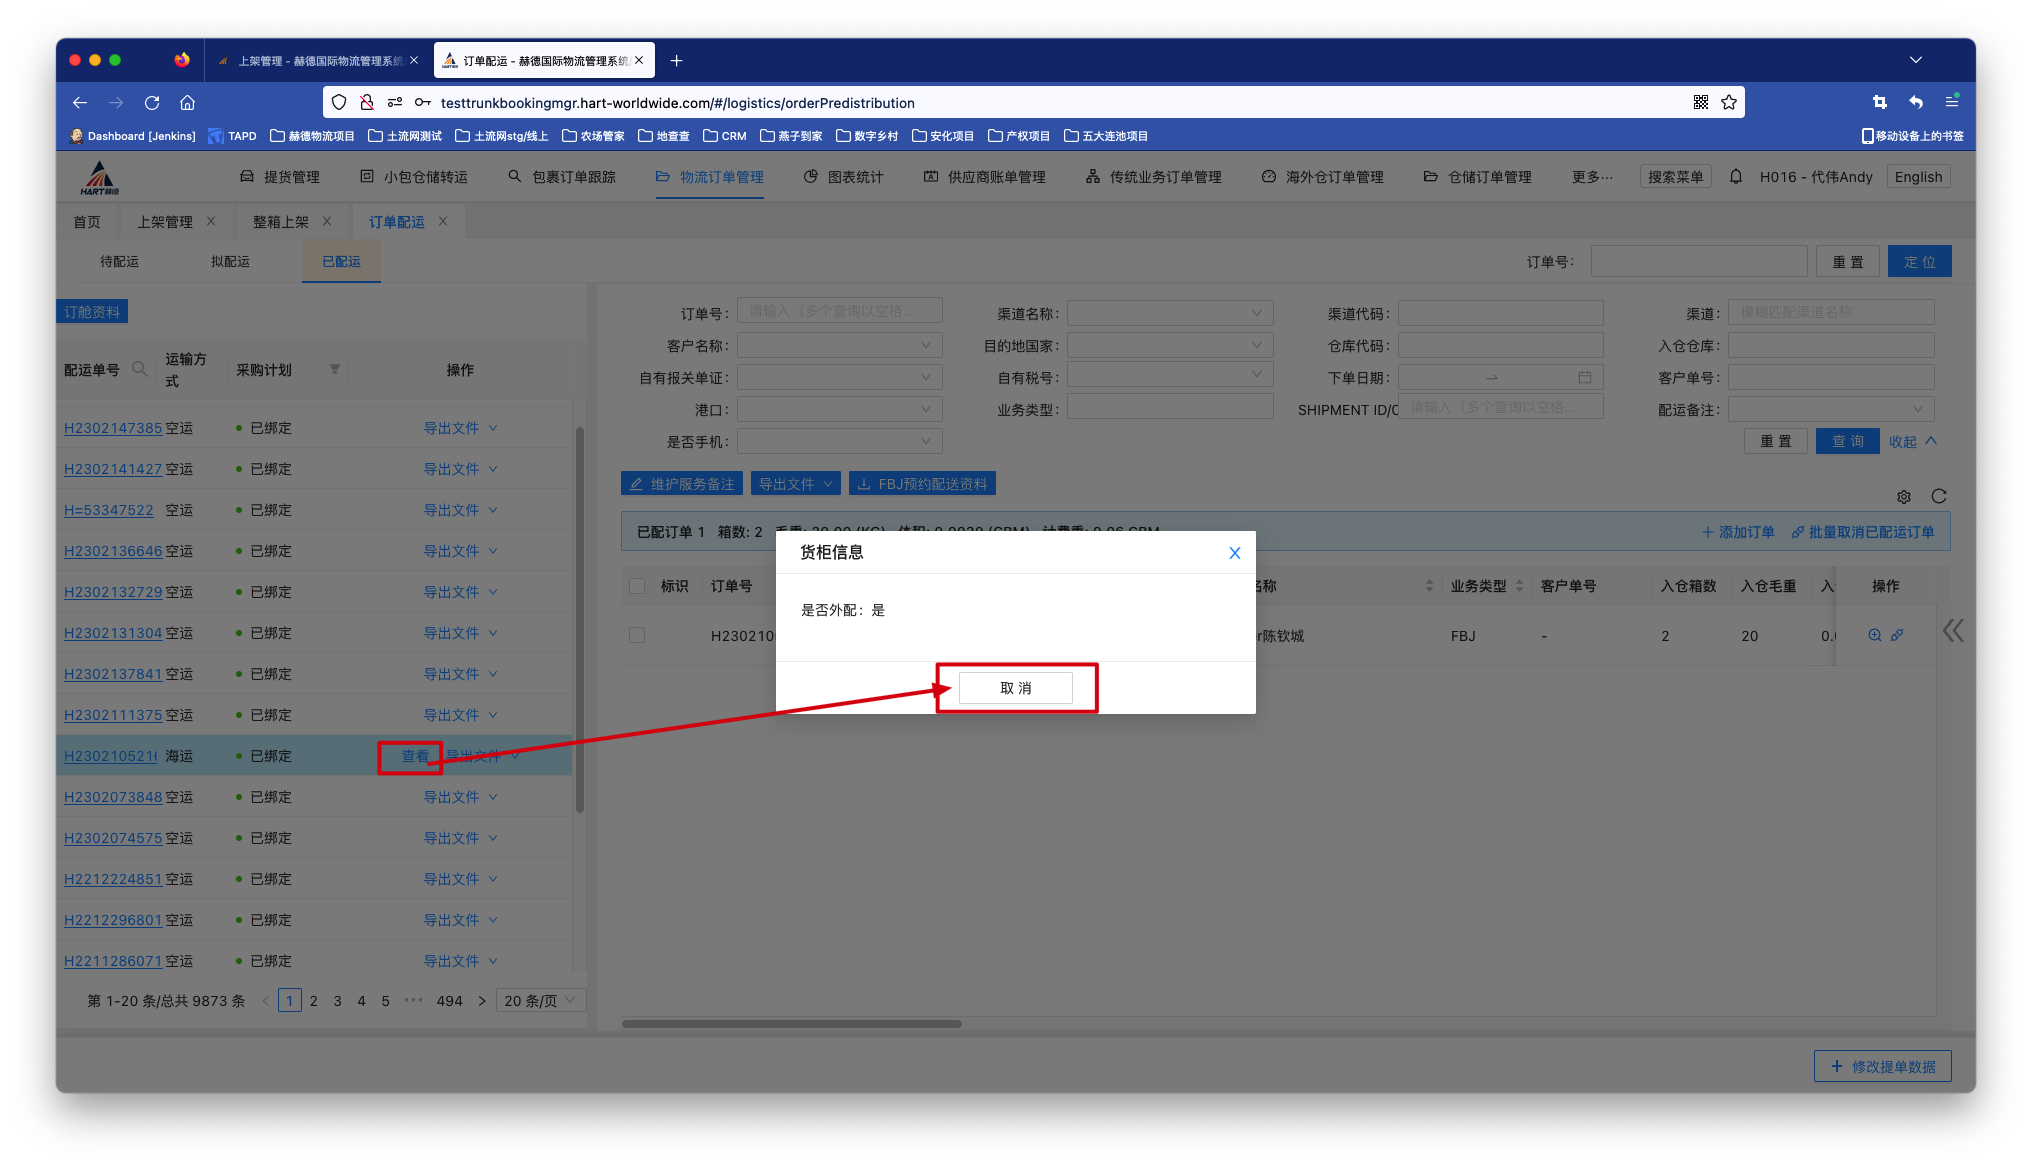This screenshot has height=1167, width=2032.
Task: Click the table settings gear icon
Action: [x=1904, y=497]
